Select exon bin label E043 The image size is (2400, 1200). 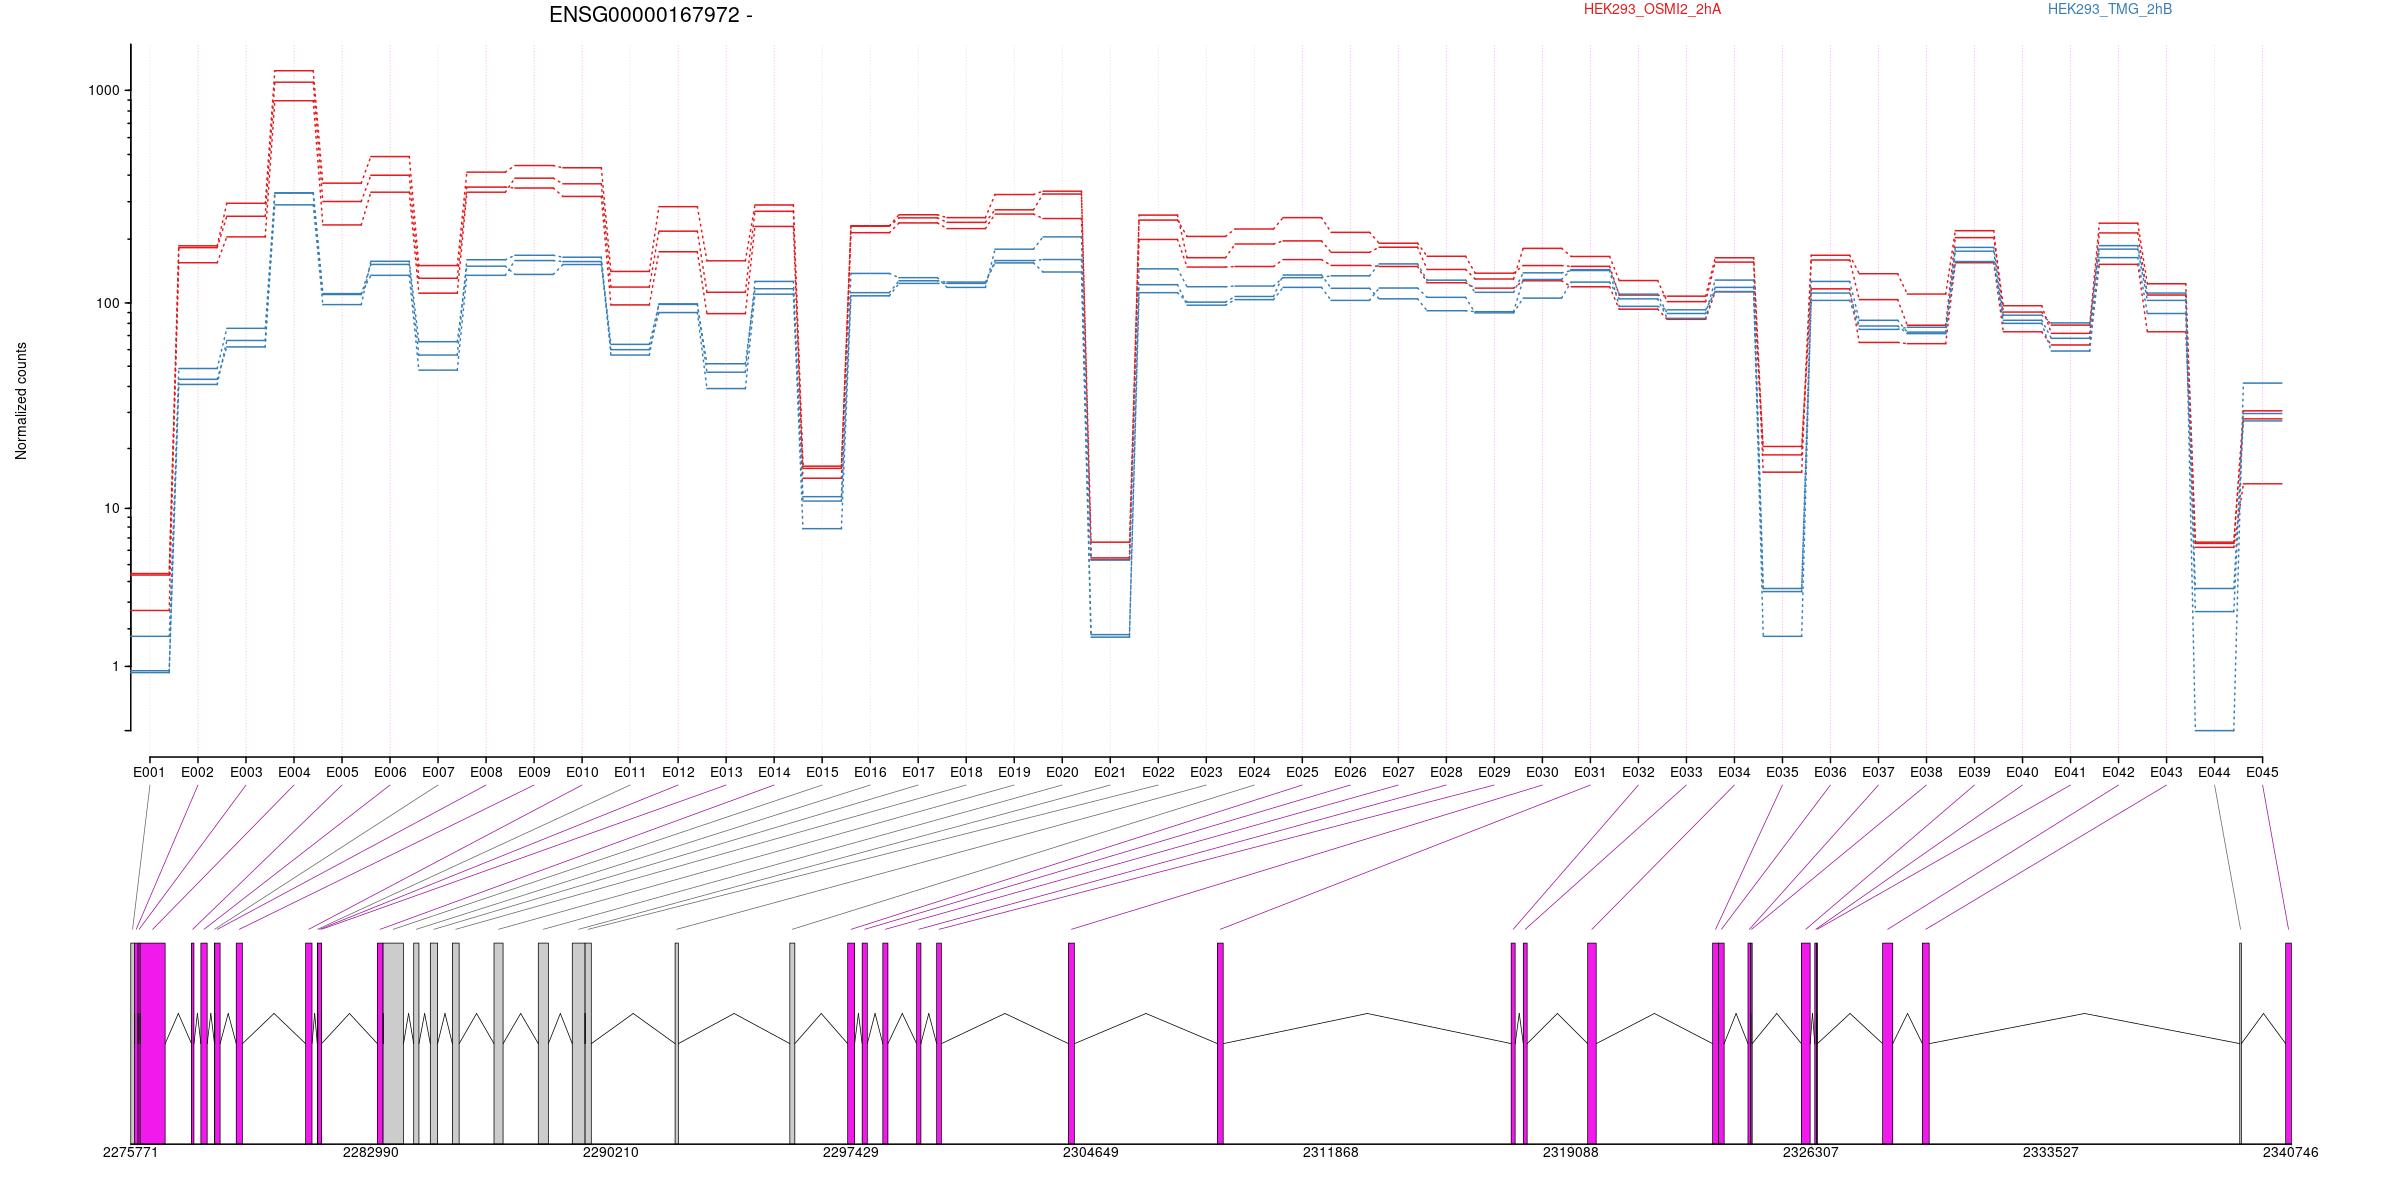(x=2165, y=772)
